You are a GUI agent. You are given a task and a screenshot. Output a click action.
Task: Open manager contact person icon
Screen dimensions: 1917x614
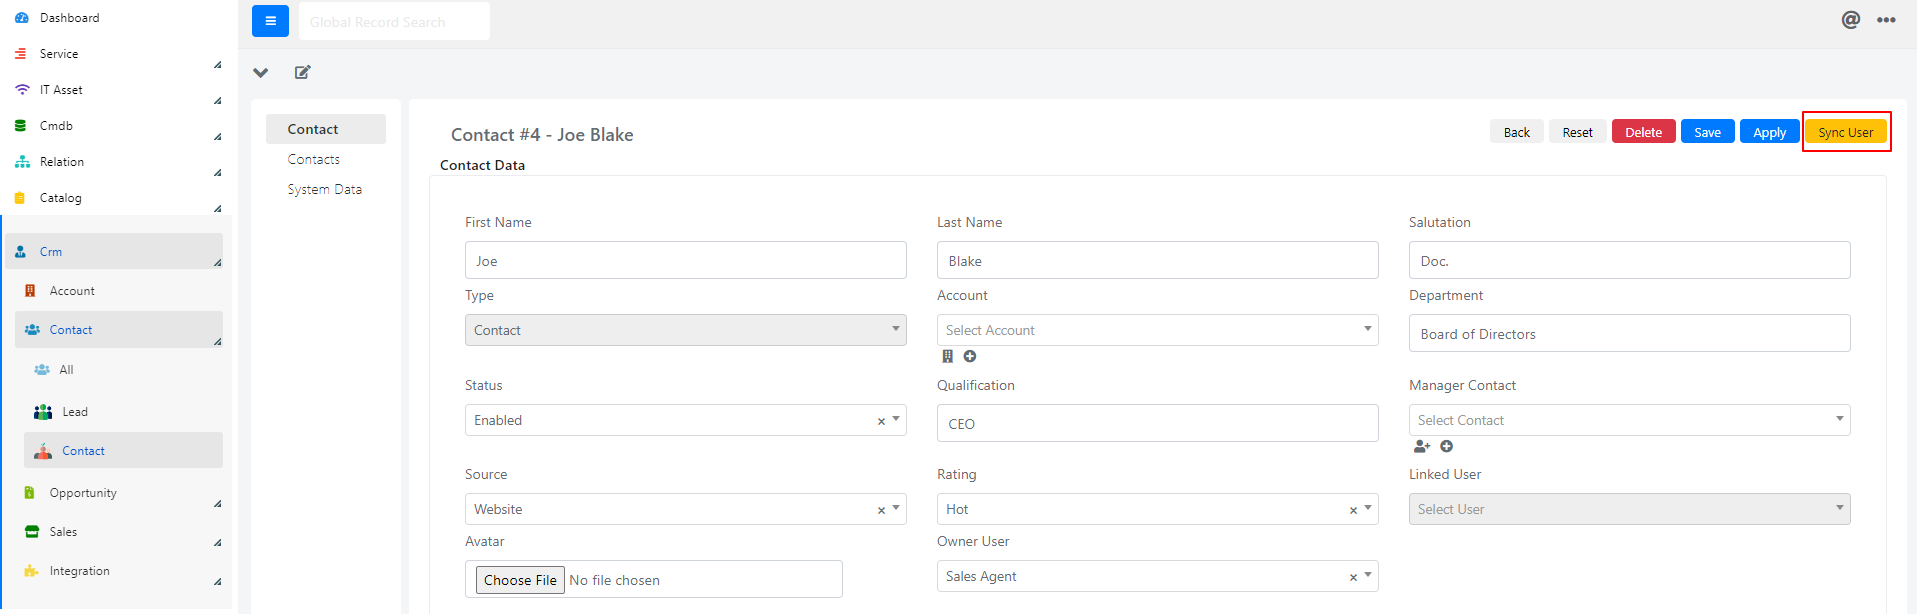coord(1422,447)
